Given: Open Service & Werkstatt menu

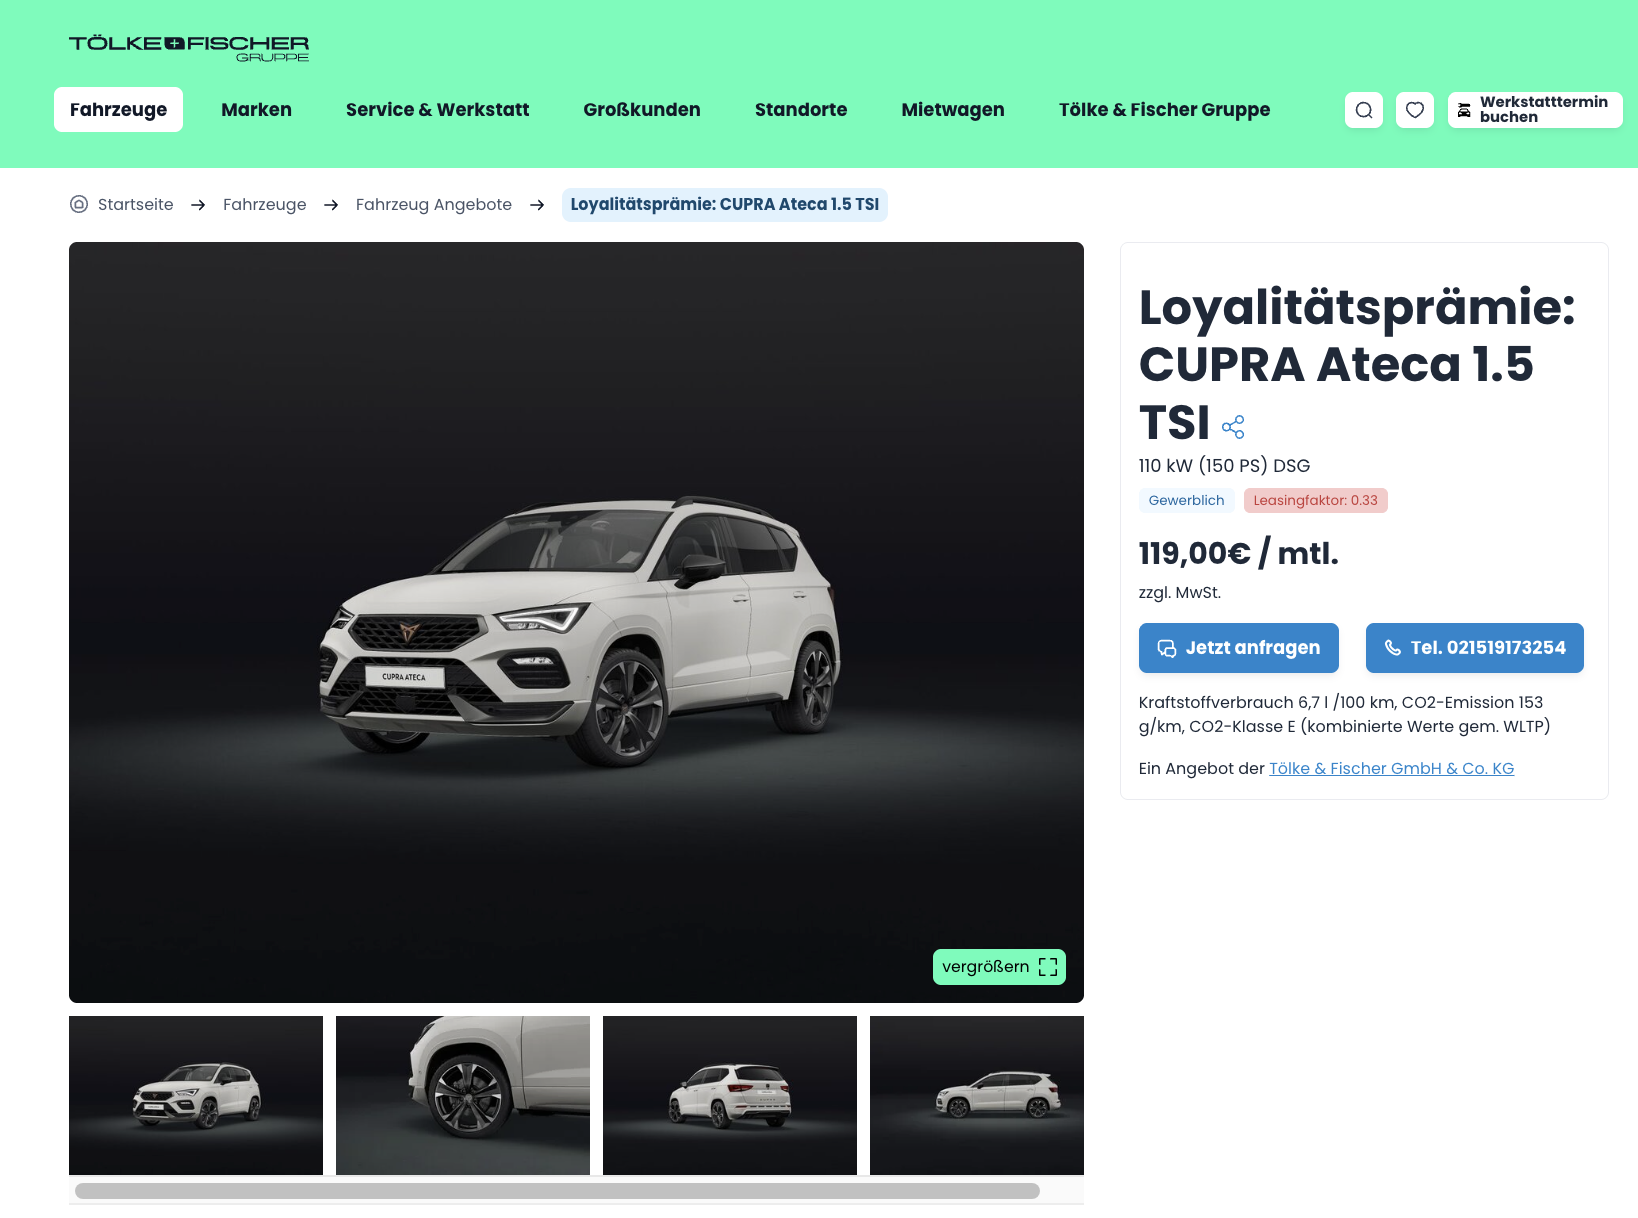Looking at the screenshot, I should tap(437, 110).
